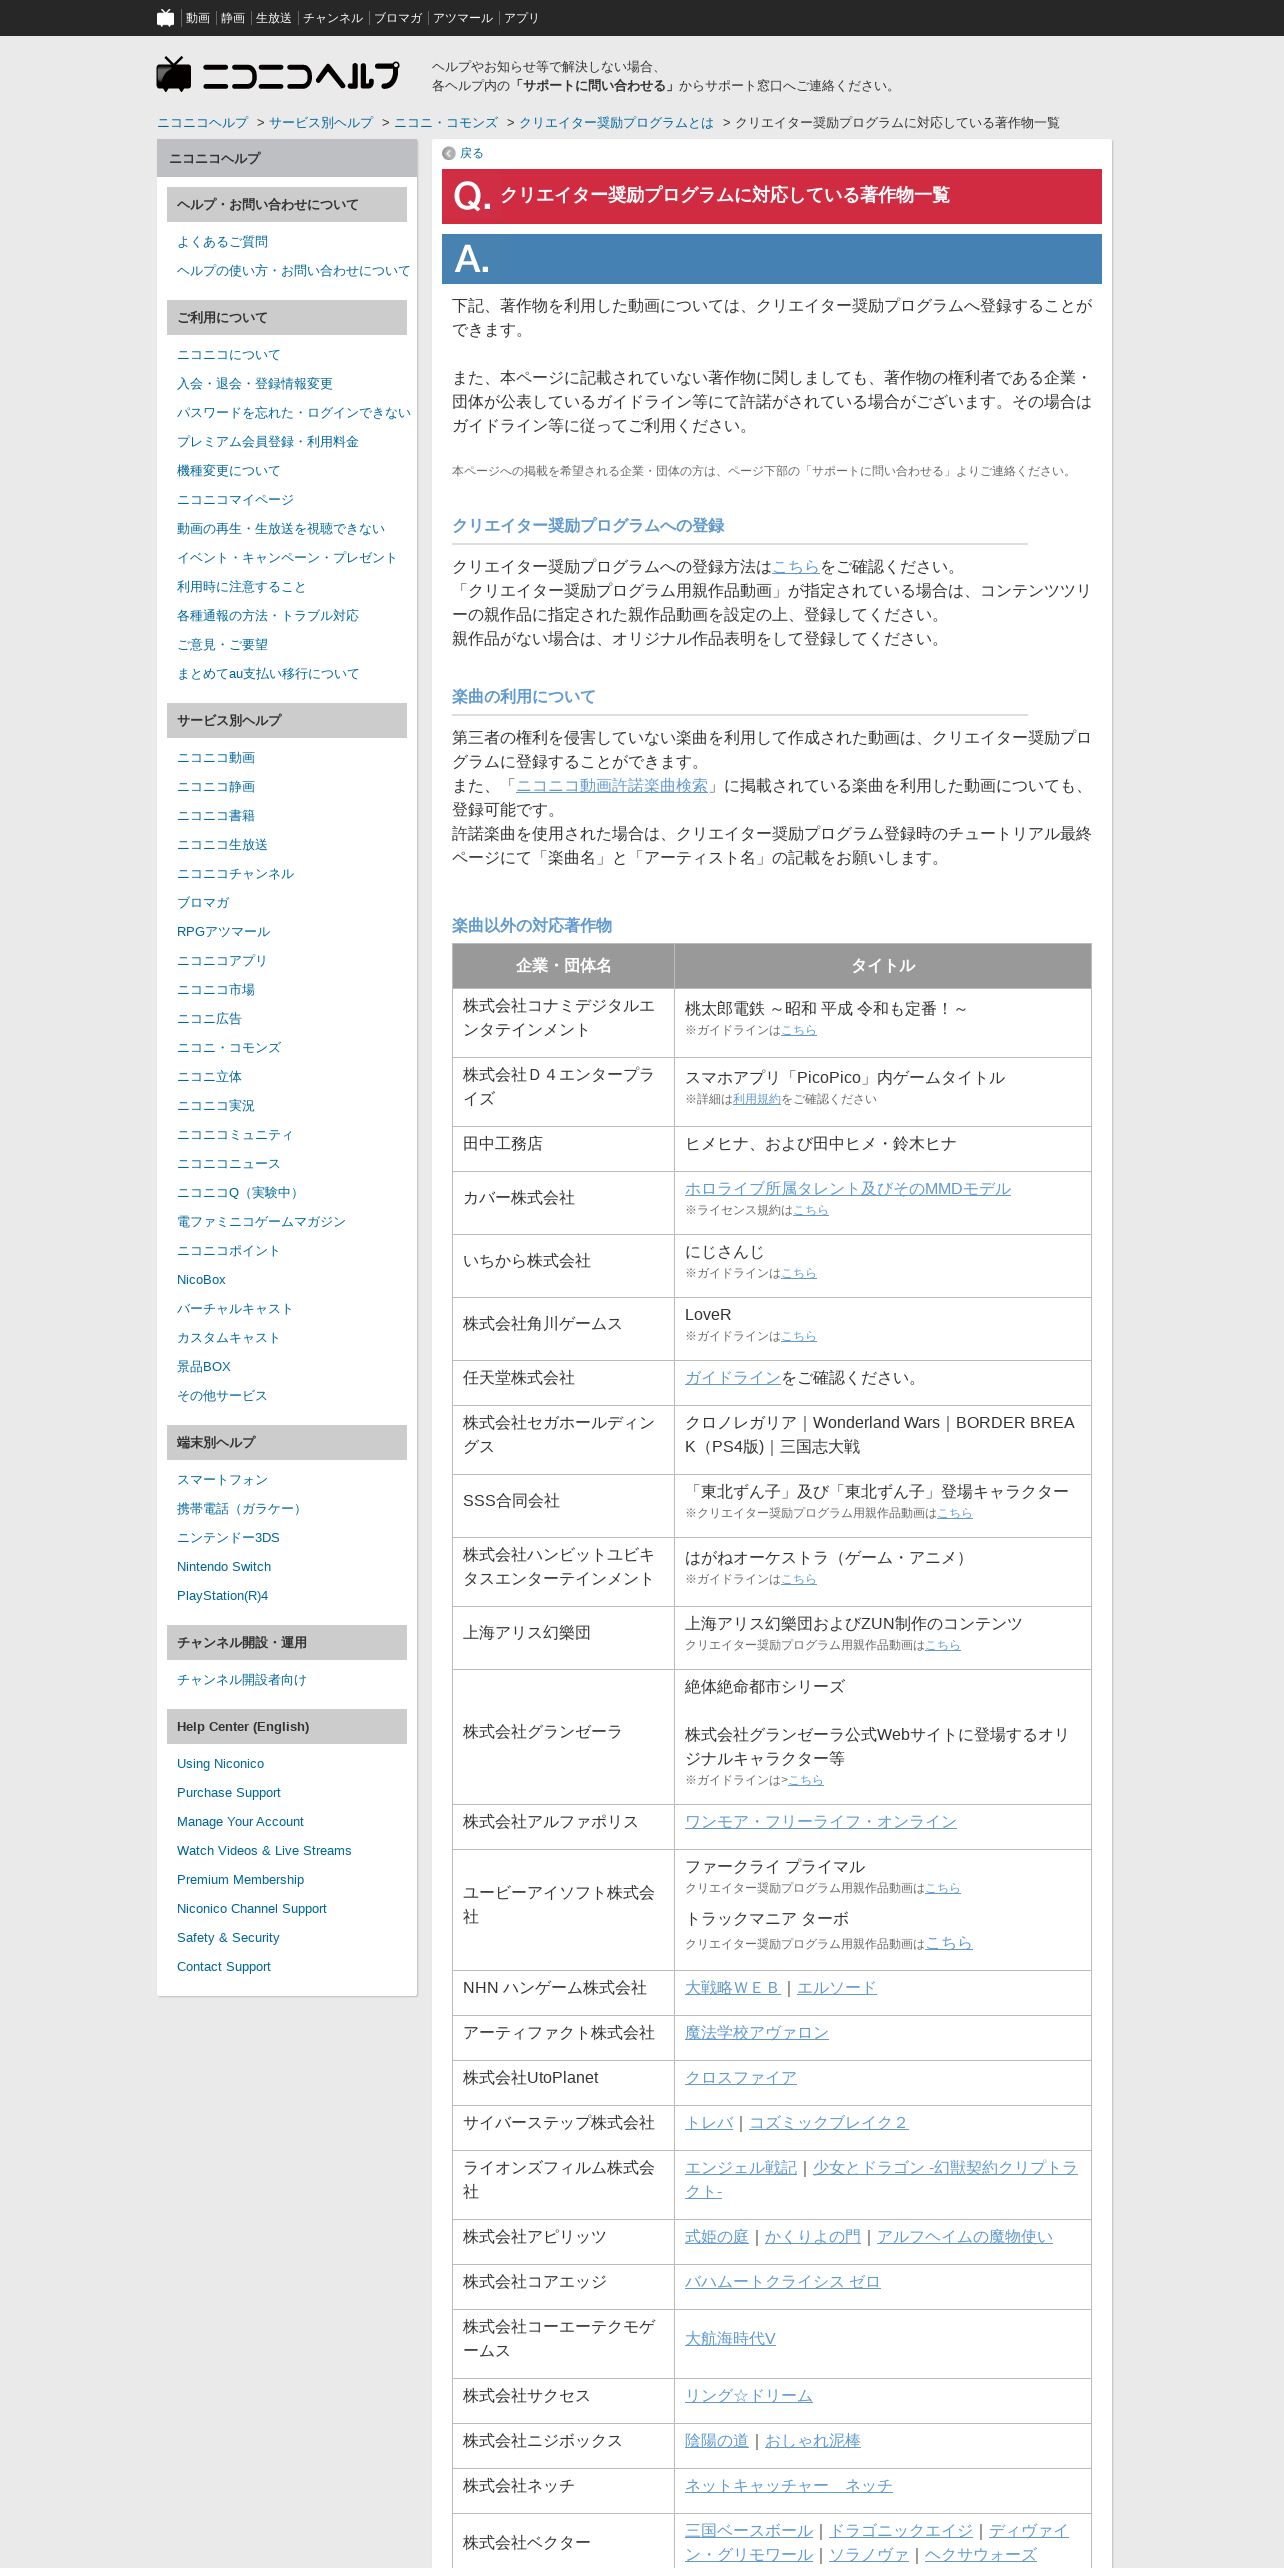Viewport: 1284px width, 2568px height.
Task: Open 動画 in the top navigation bar
Action: coord(198,18)
